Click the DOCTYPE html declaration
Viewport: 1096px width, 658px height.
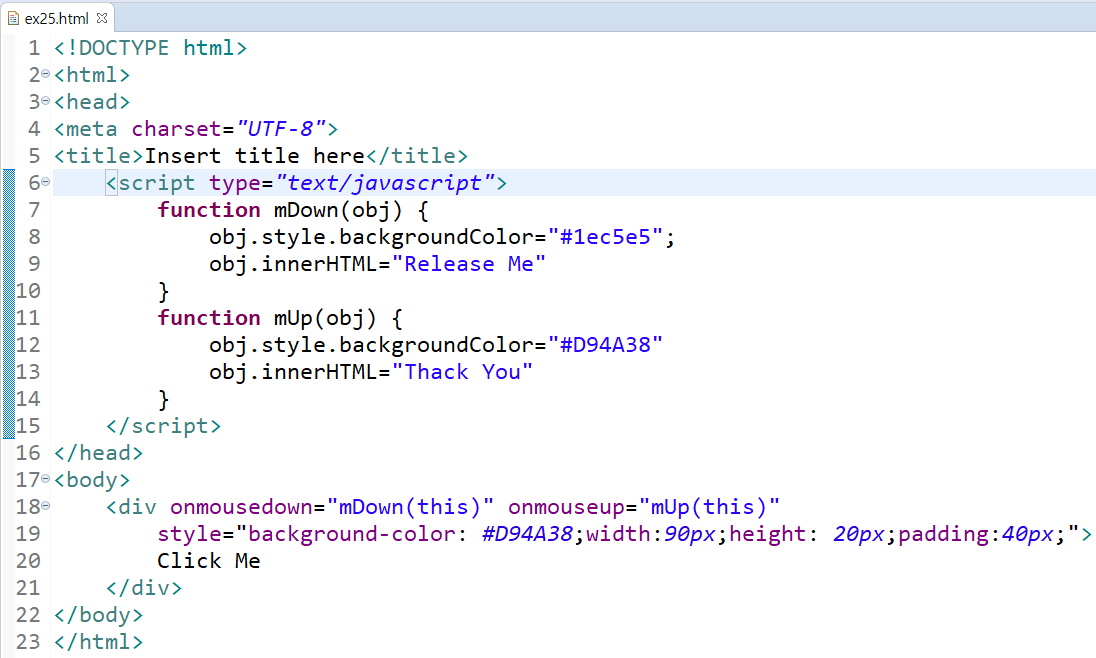click(x=150, y=48)
